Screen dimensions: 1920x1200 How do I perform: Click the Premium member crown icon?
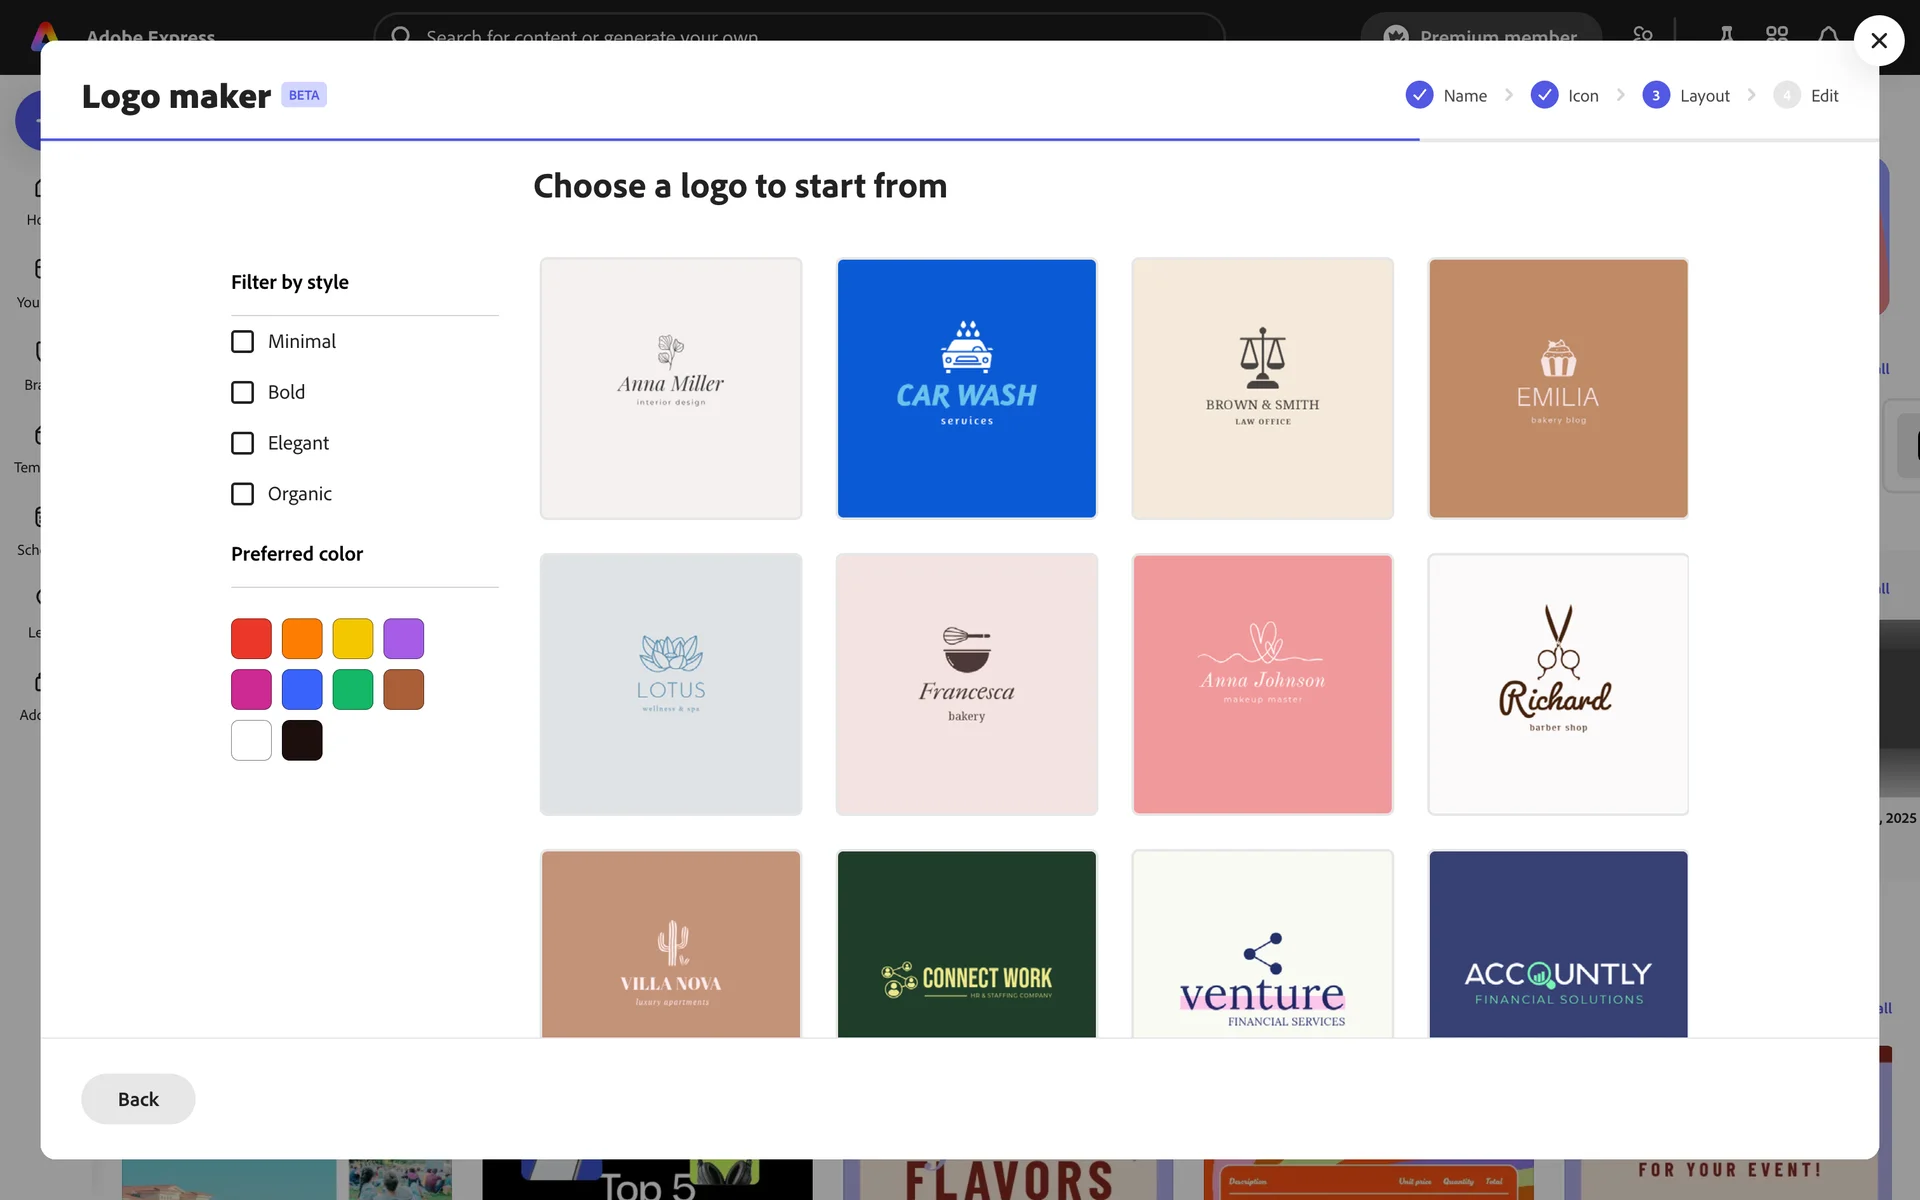[x=1396, y=35]
